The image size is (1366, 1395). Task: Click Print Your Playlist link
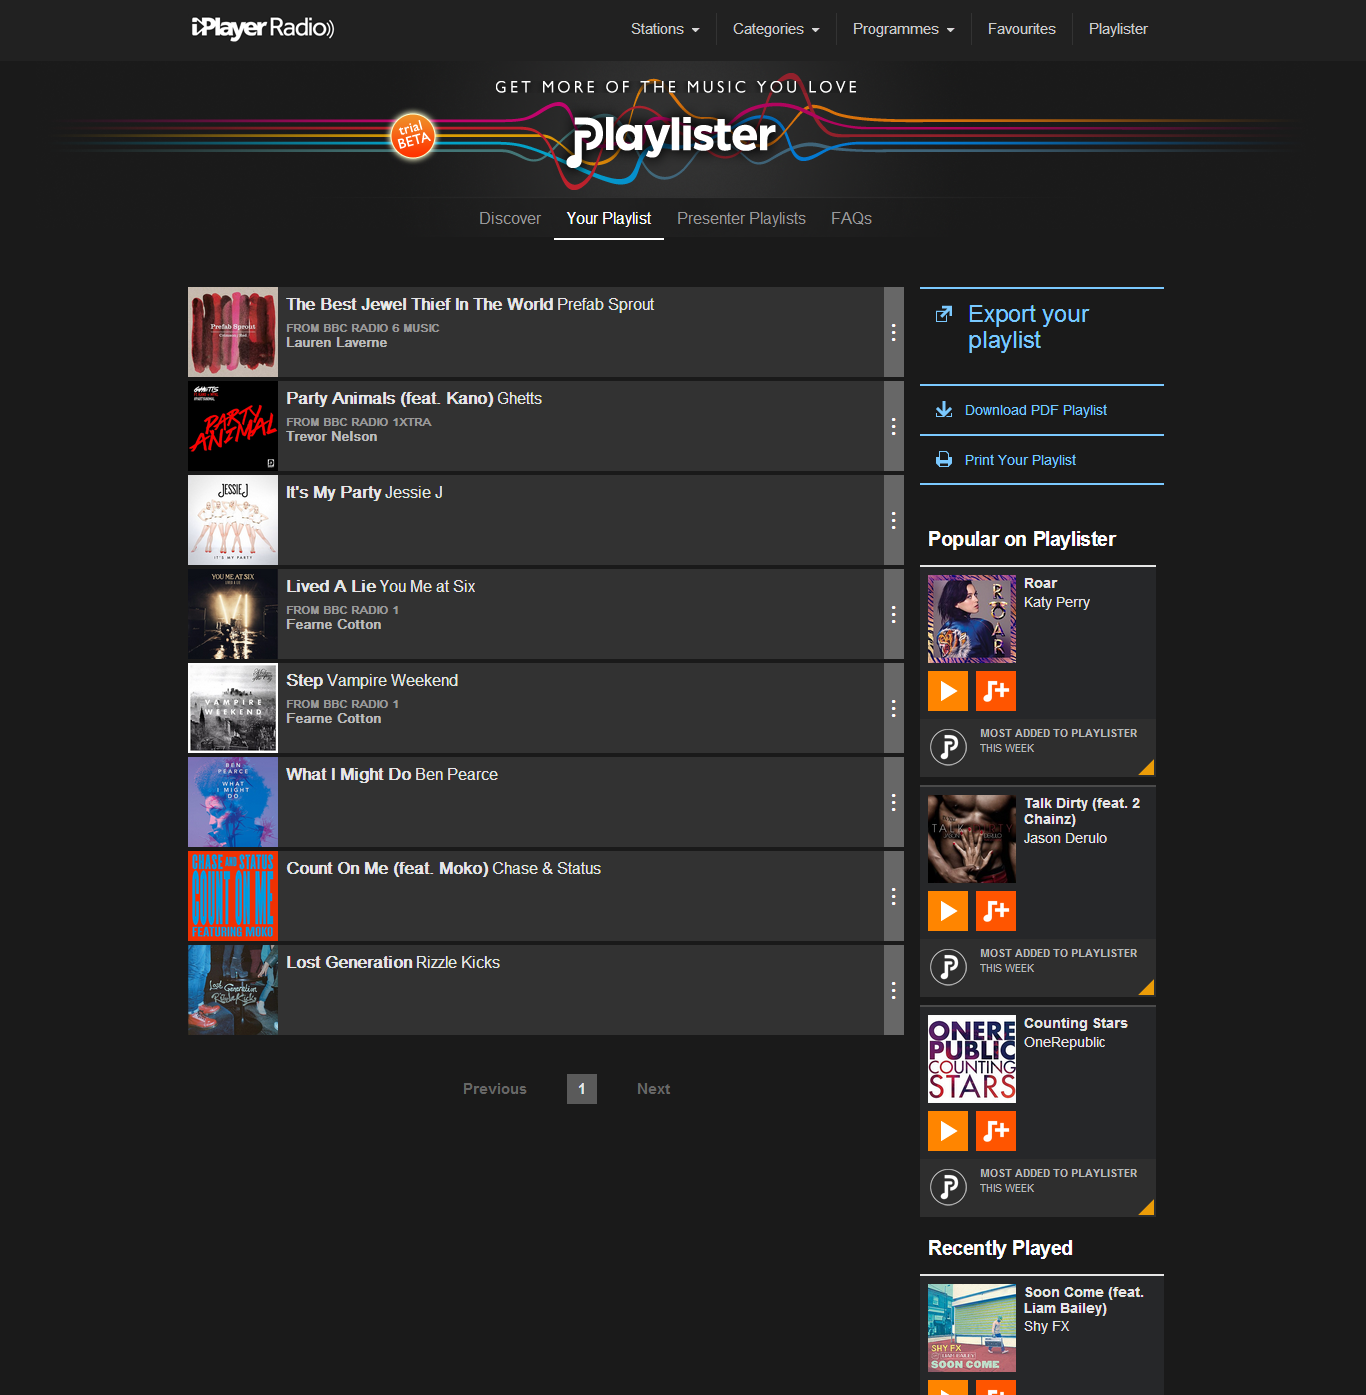tap(1020, 460)
